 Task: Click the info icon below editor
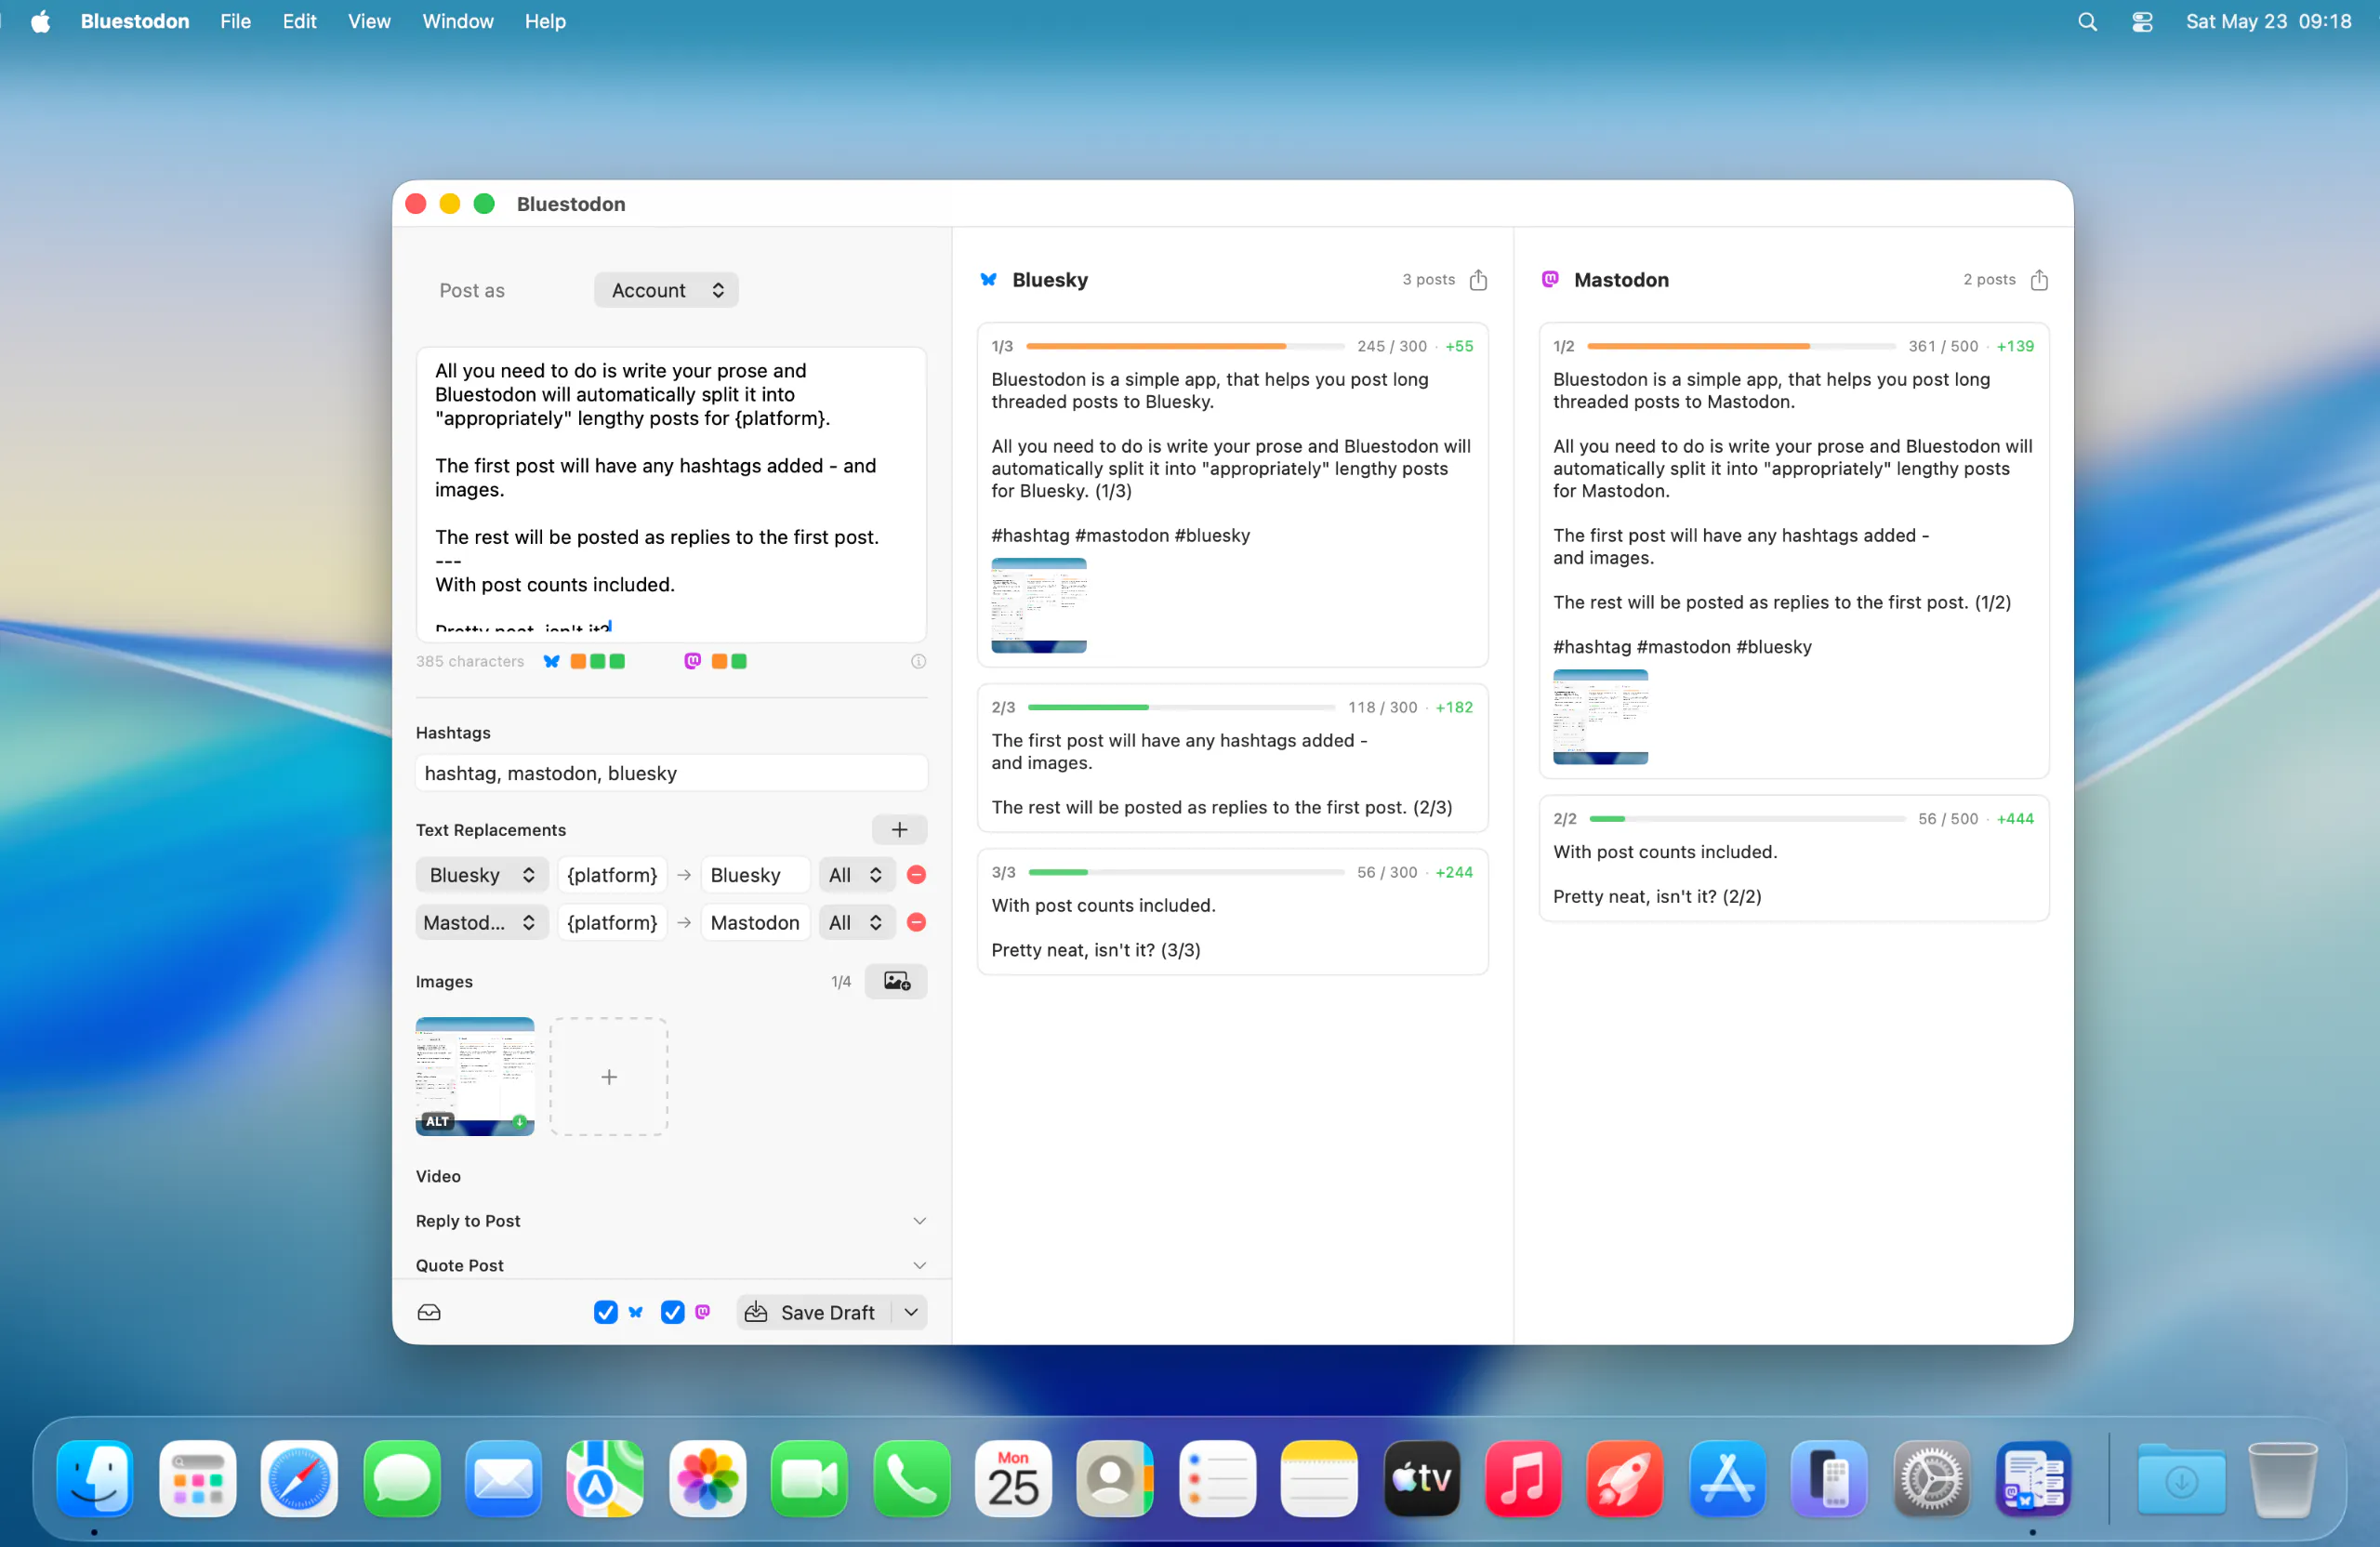[918, 661]
